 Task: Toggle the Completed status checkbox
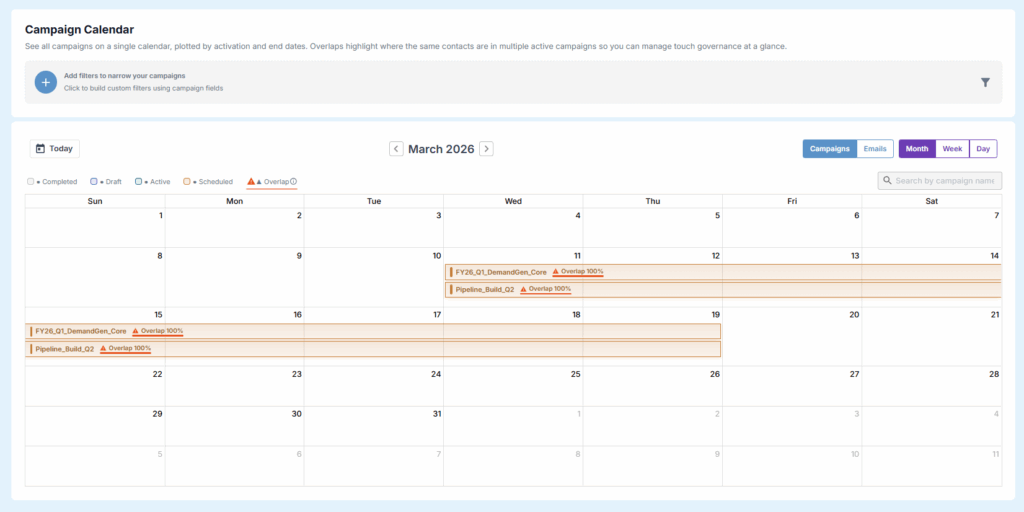[31, 182]
